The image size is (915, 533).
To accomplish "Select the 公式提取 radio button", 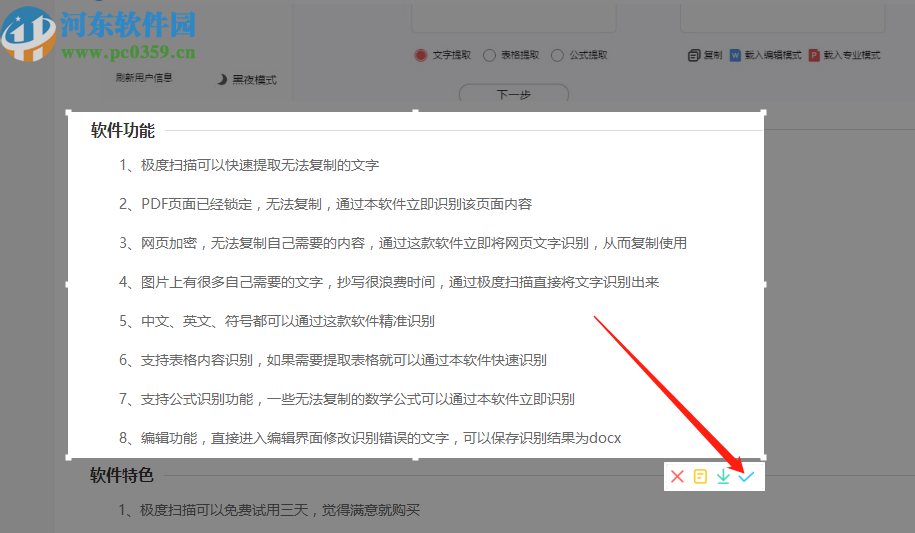I will pyautogui.click(x=557, y=55).
